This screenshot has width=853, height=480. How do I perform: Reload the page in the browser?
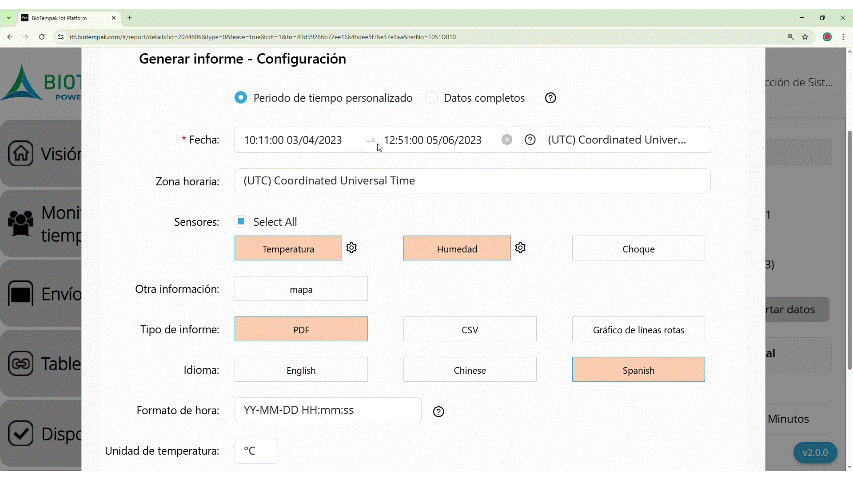(x=41, y=36)
